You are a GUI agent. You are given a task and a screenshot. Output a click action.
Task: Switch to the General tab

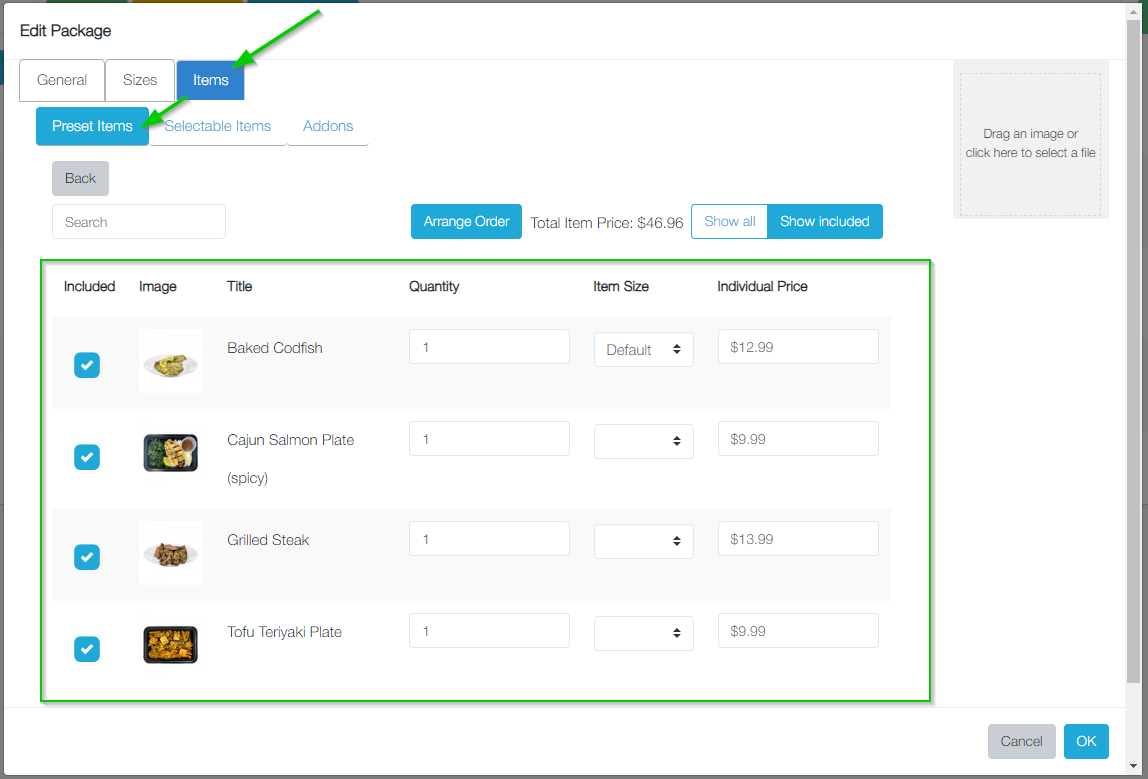pos(62,80)
